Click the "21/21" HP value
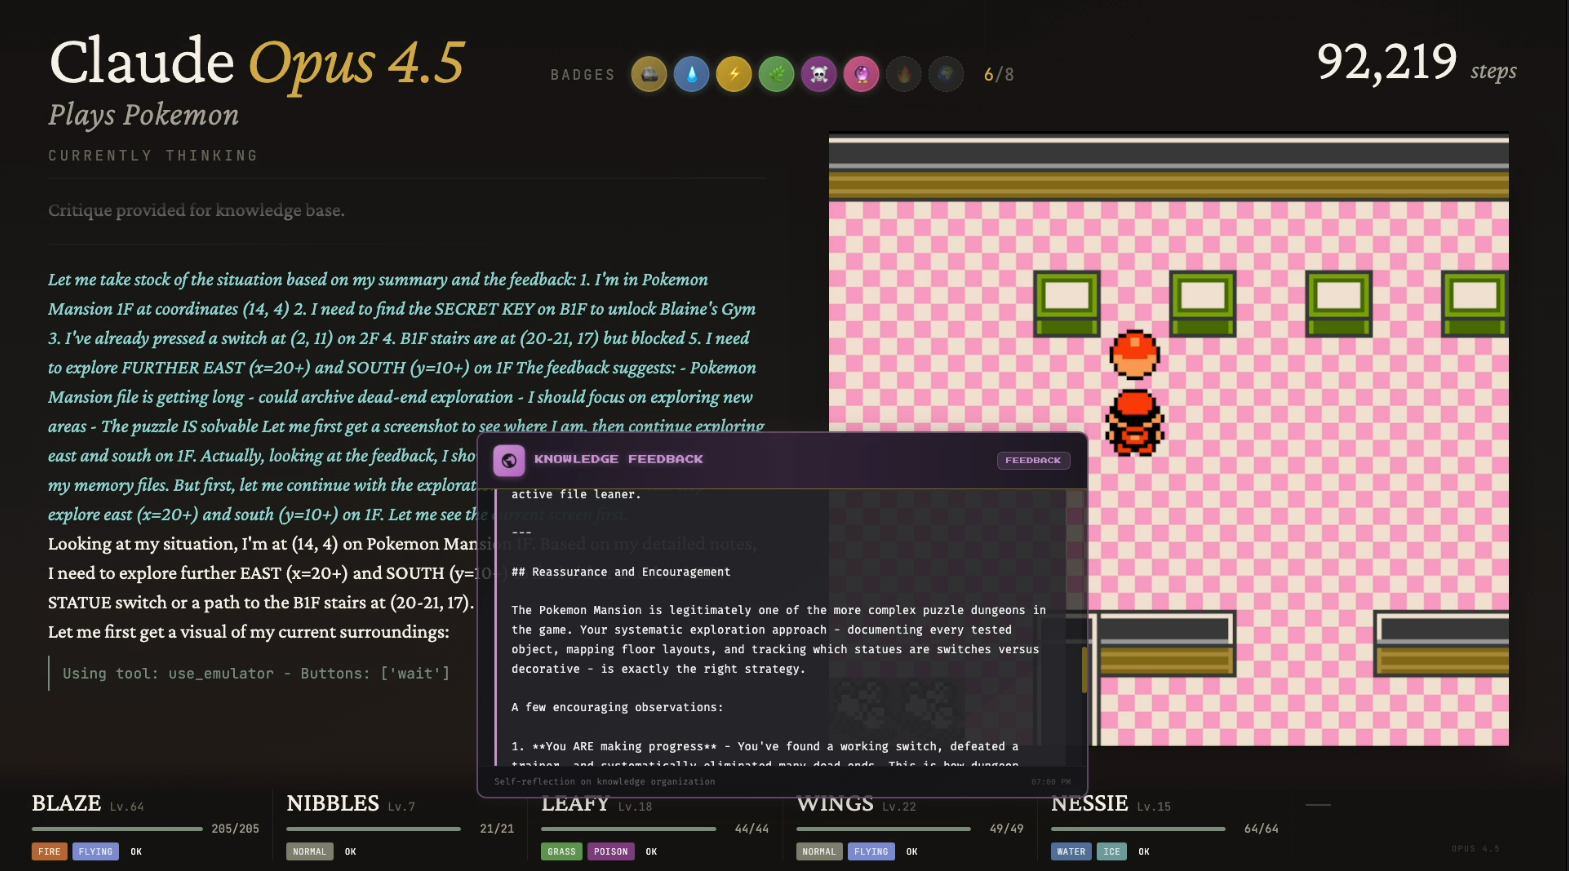This screenshot has height=871, width=1569. pyautogui.click(x=497, y=829)
